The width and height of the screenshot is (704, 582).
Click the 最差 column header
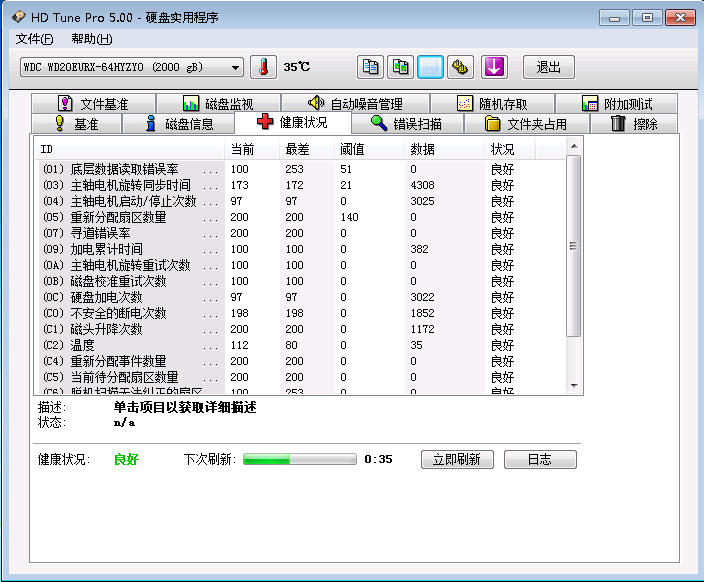point(307,149)
